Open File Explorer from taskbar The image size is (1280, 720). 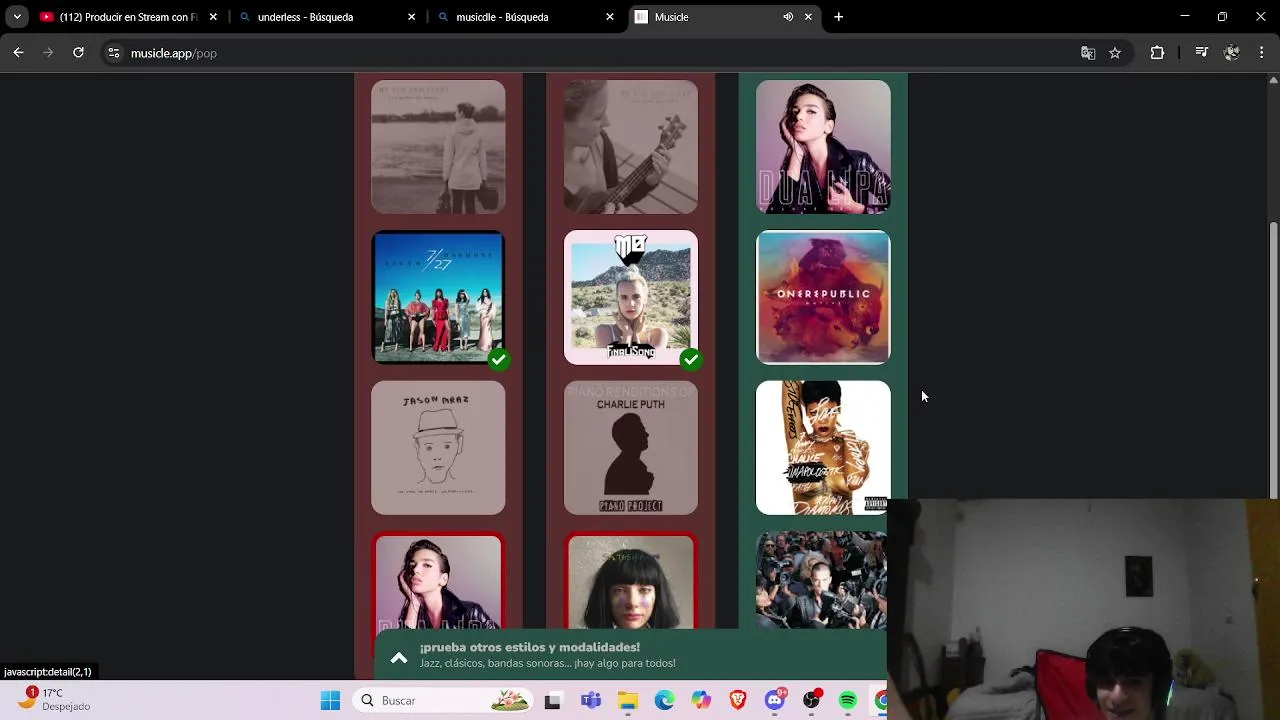point(627,701)
